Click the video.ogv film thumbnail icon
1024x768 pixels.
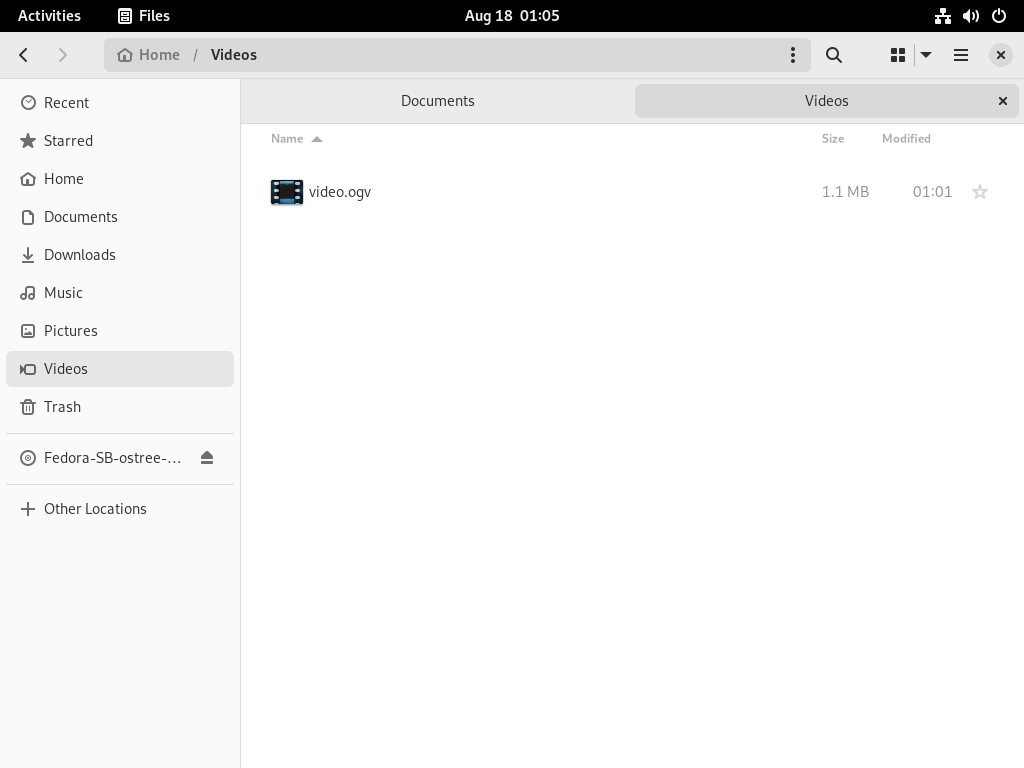coord(287,192)
